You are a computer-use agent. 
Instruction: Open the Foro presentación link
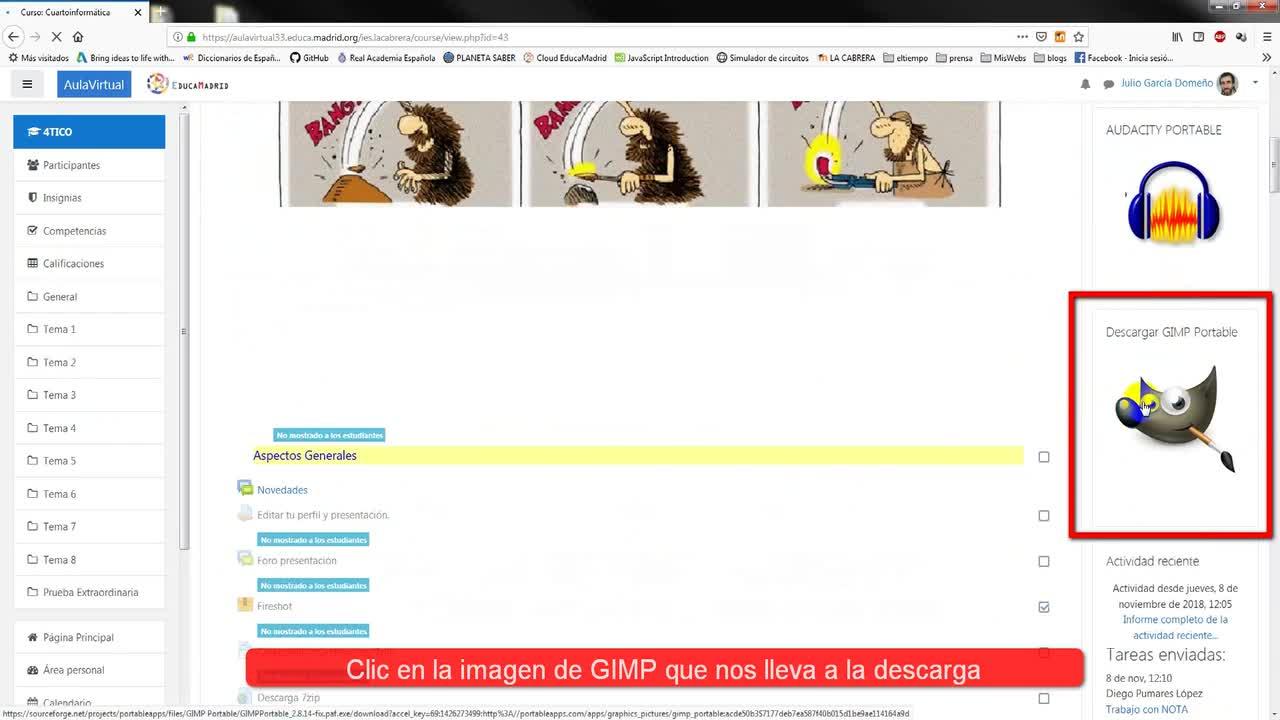tap(297, 561)
